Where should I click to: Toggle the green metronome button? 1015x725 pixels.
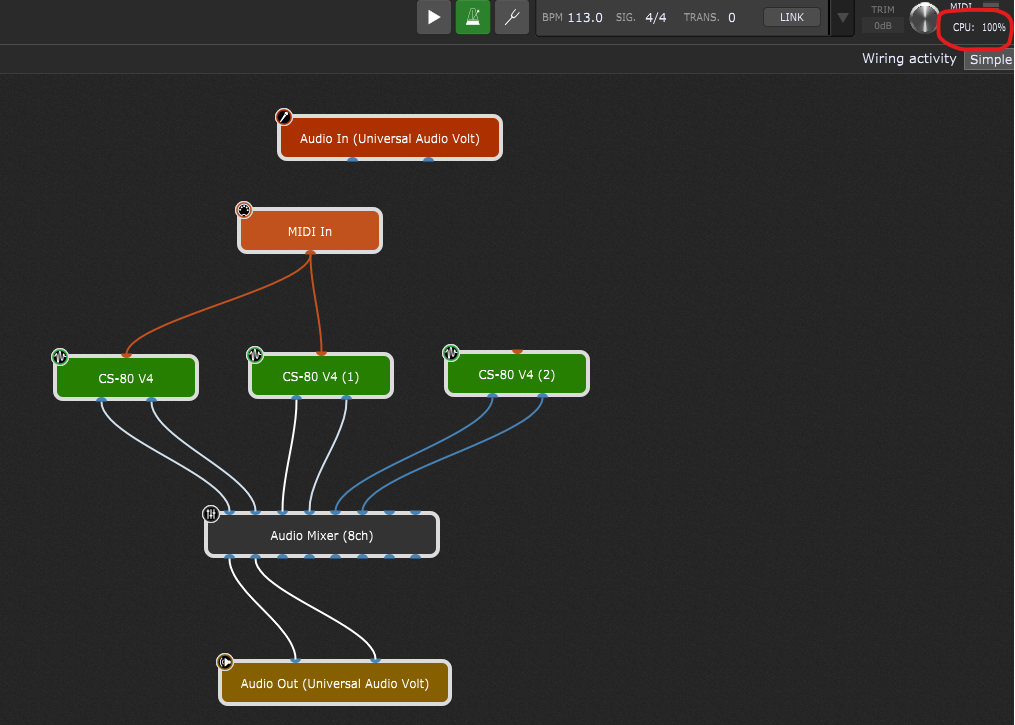(473, 17)
